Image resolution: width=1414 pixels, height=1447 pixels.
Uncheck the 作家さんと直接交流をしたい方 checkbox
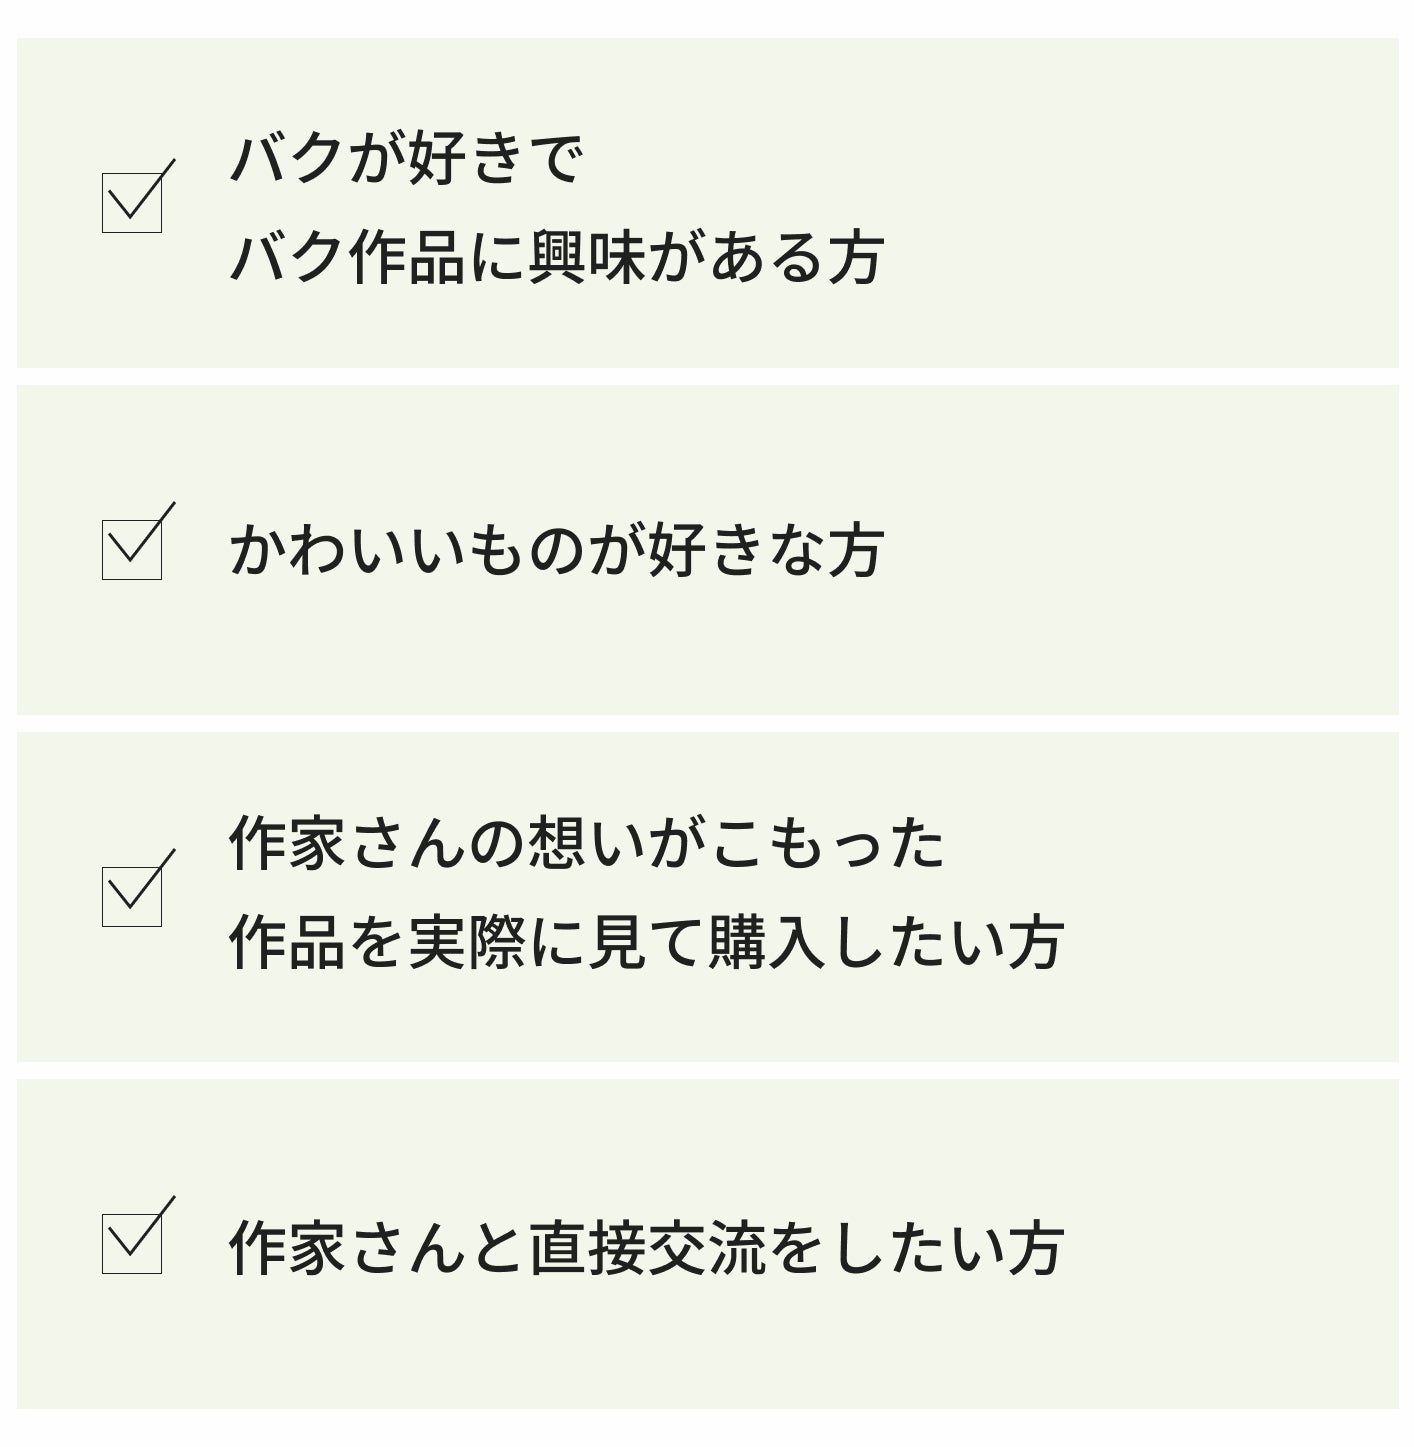point(132,1243)
